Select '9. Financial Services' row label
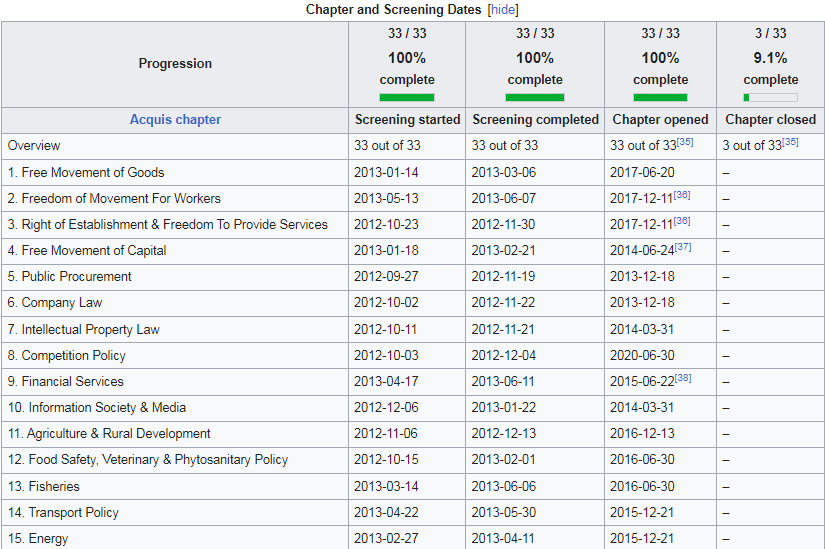The image size is (825, 549). [65, 382]
